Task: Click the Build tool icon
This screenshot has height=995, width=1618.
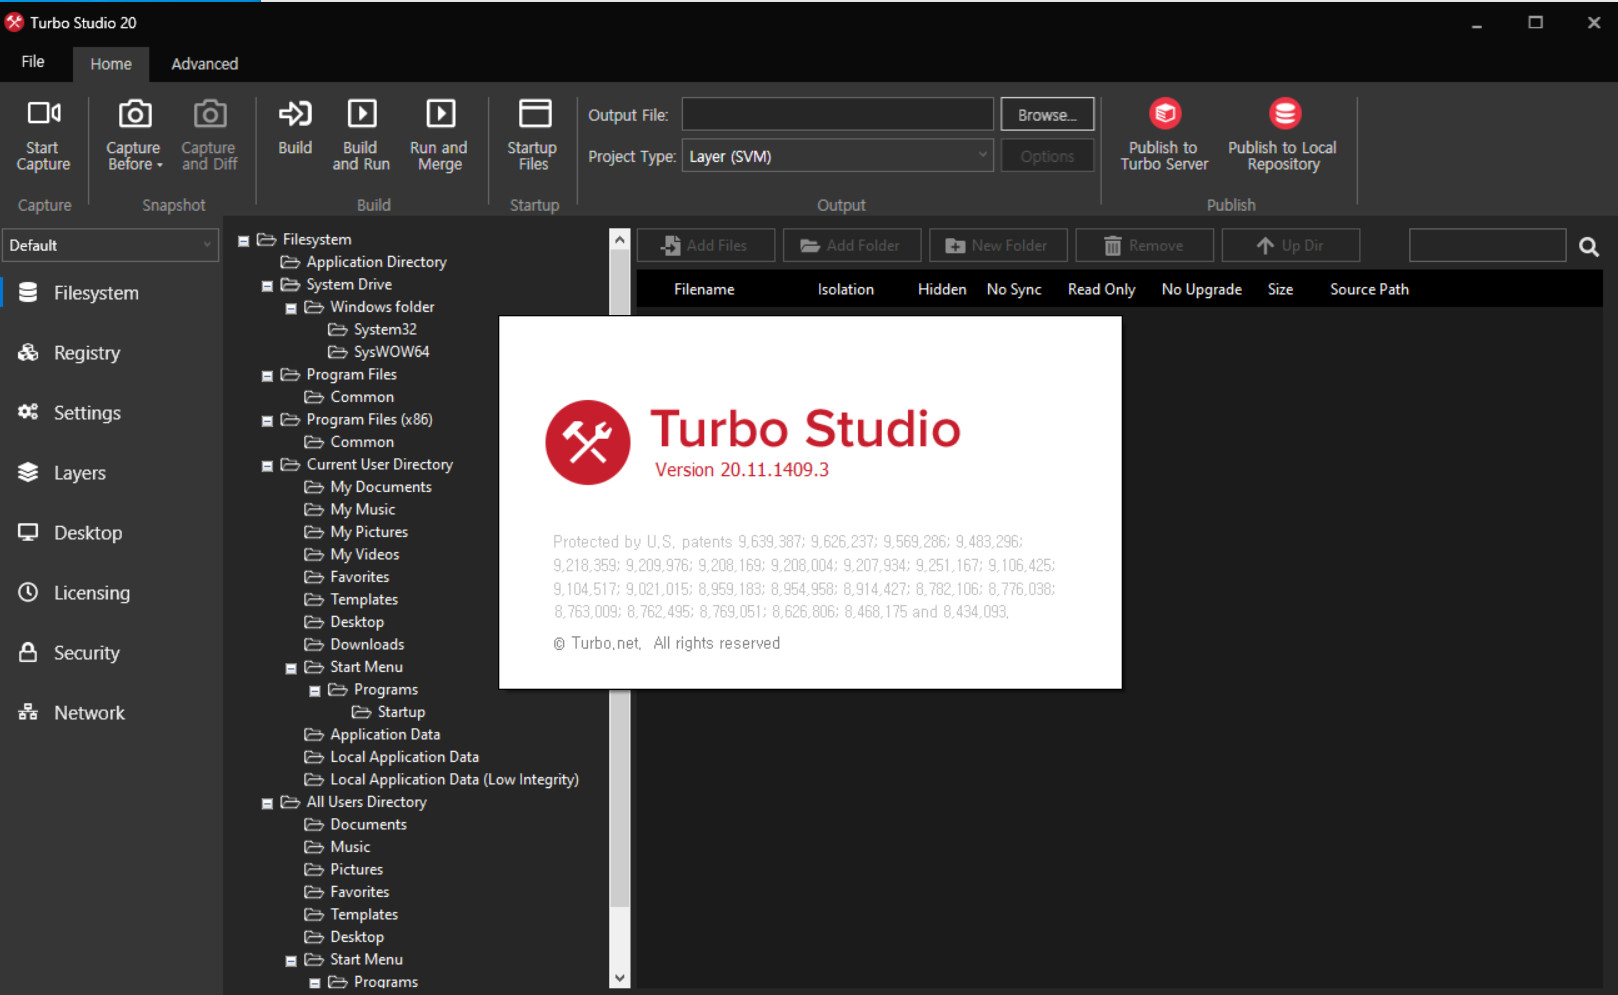Action: point(295,128)
